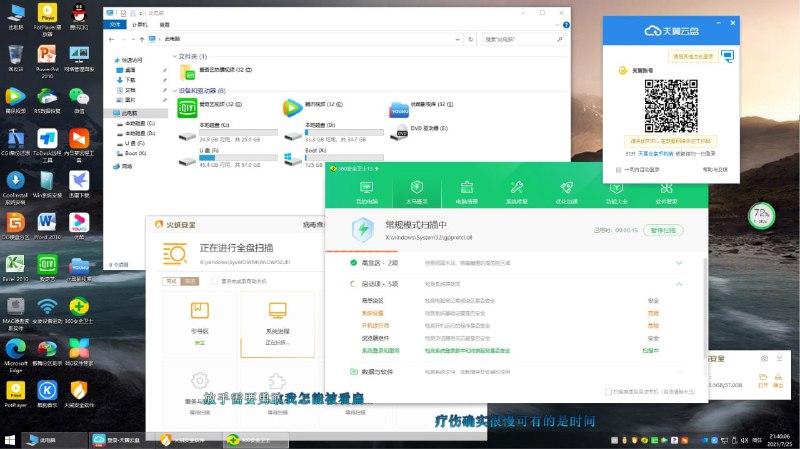Open the 腾讯QQ penguin desktop shortcut
800x449 pixels.
pos(79,16)
